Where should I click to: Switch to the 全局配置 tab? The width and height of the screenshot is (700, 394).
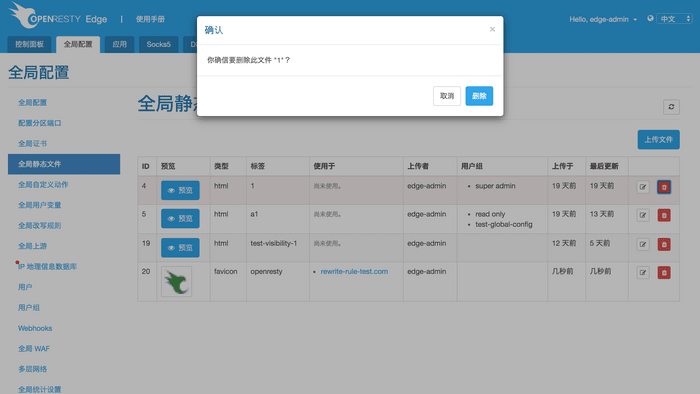(x=78, y=44)
